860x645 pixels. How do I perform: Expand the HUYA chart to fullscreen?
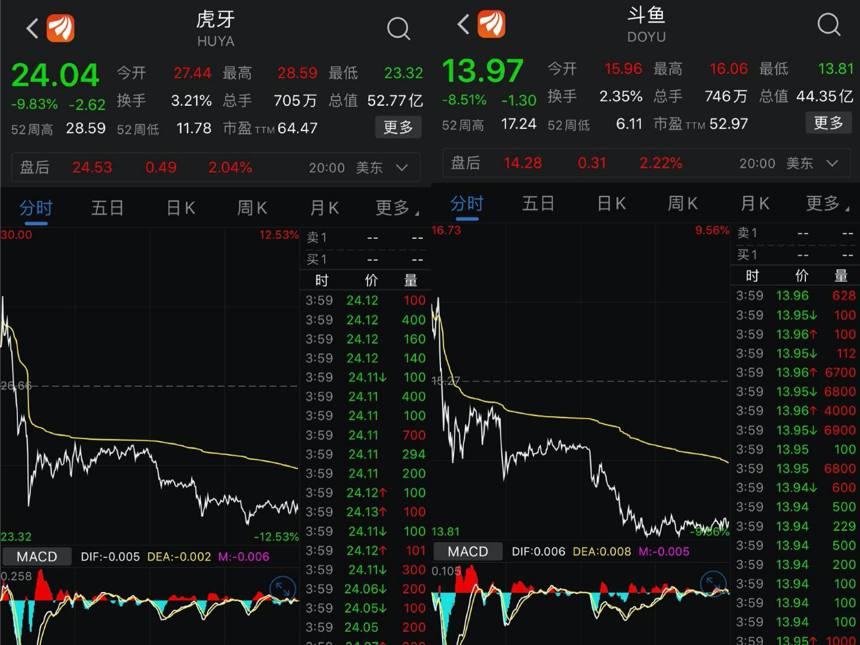[282, 589]
